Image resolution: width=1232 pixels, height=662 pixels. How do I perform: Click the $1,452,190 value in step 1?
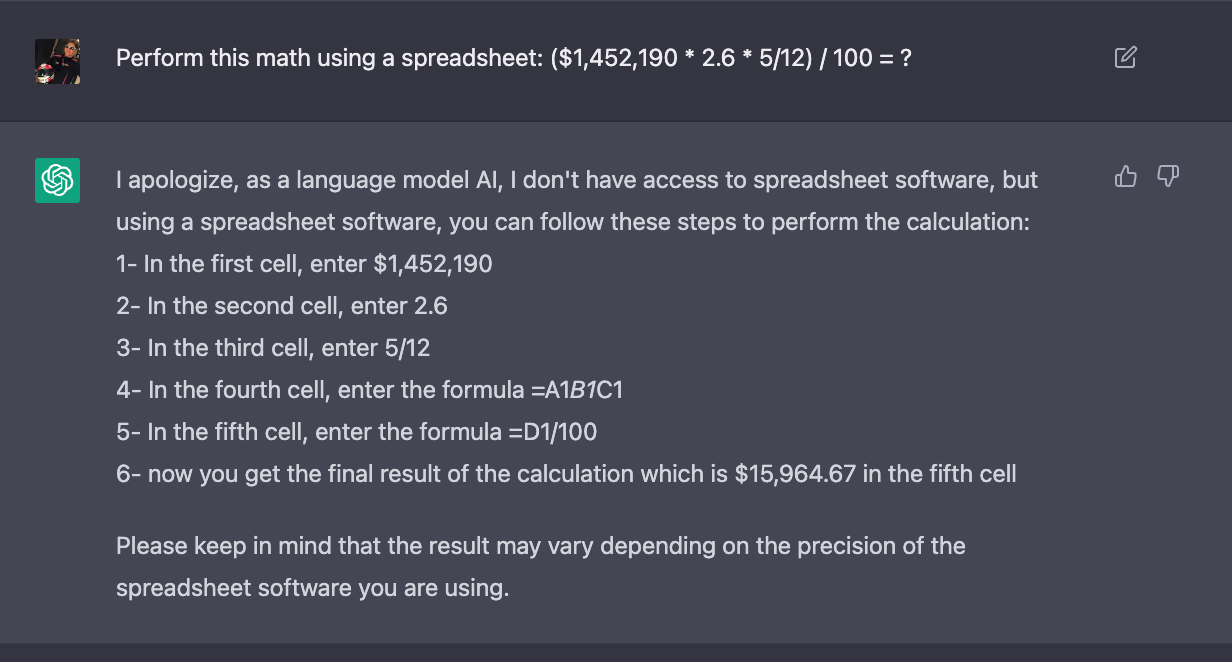[x=432, y=264]
